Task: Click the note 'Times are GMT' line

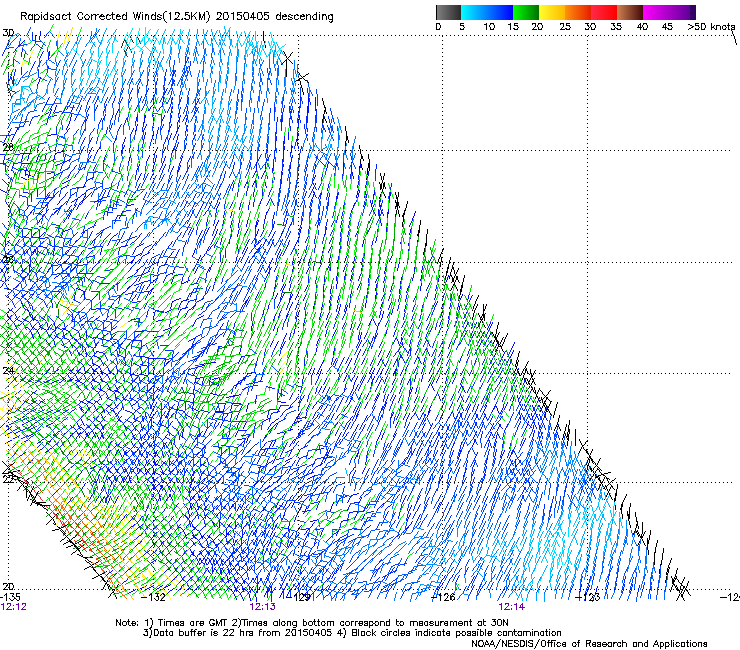Action: 312,623
